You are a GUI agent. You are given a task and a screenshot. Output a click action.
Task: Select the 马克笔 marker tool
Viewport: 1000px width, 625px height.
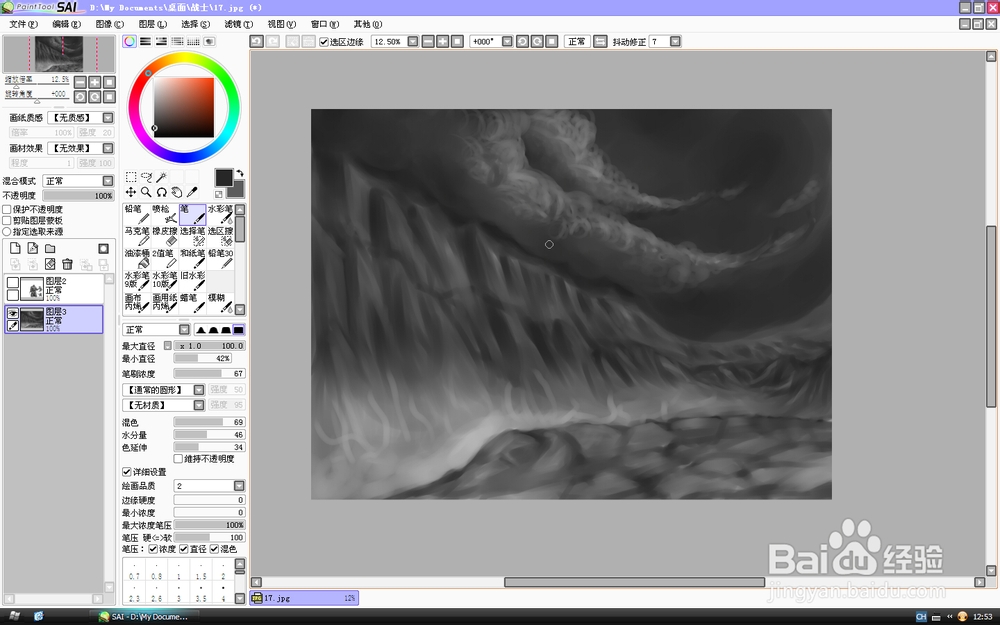tap(136, 236)
